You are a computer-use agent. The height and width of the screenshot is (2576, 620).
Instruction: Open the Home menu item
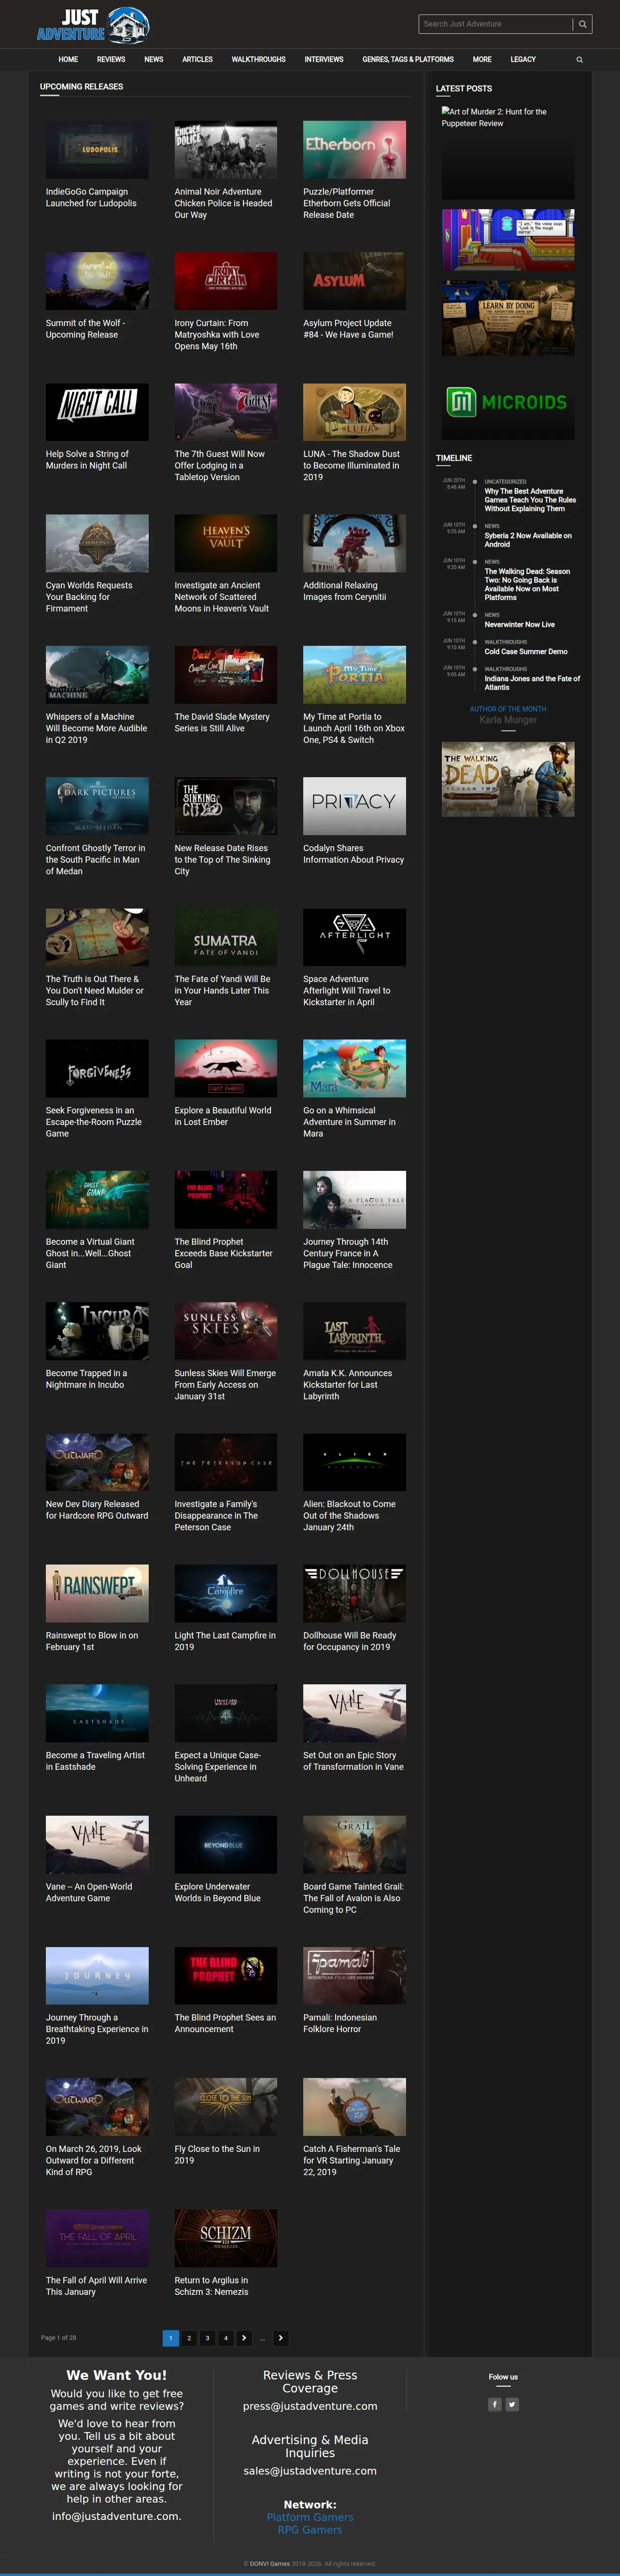(x=68, y=60)
